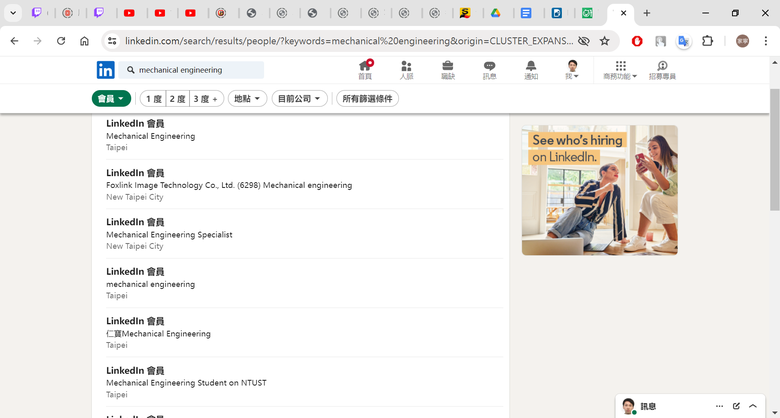Open the 目前公司 current company dropdown
The image size is (780, 418).
coord(299,99)
